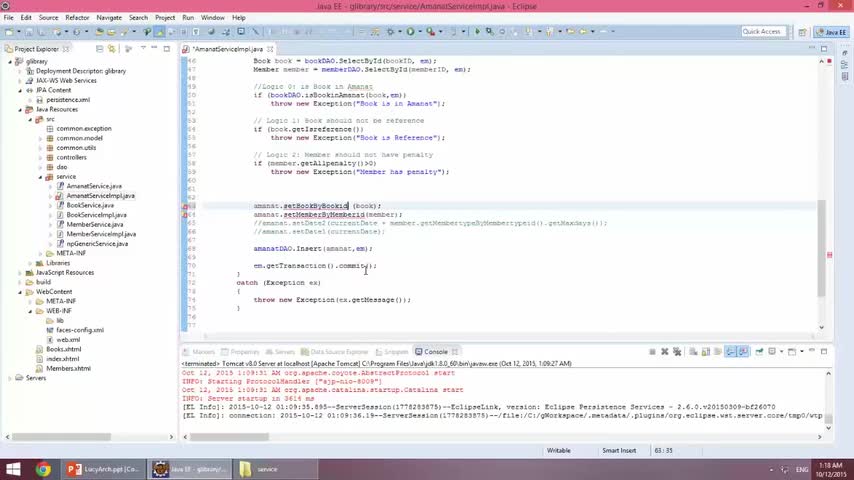Switch to the Data Source Explorer tab
The width and height of the screenshot is (854, 480).
334,352
